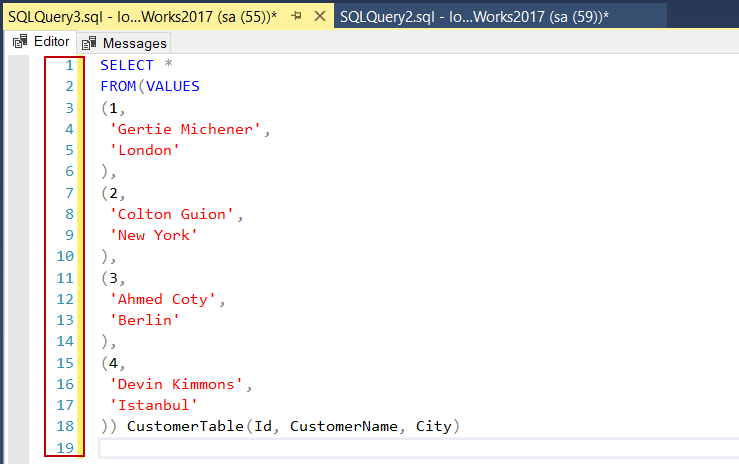Click the 'Berlin' string
This screenshot has height=464, width=739.
tap(144, 320)
